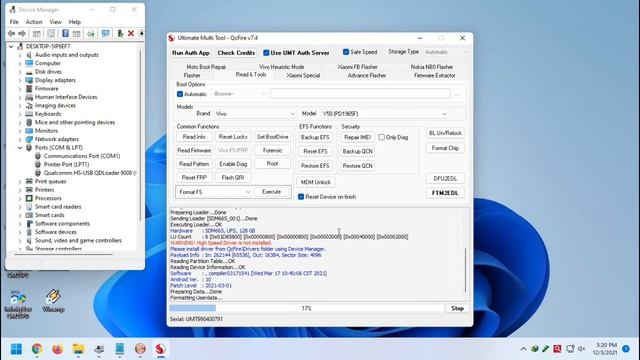640x360 pixels.
Task: Open Action menu in Device Manager
Action: point(34,22)
